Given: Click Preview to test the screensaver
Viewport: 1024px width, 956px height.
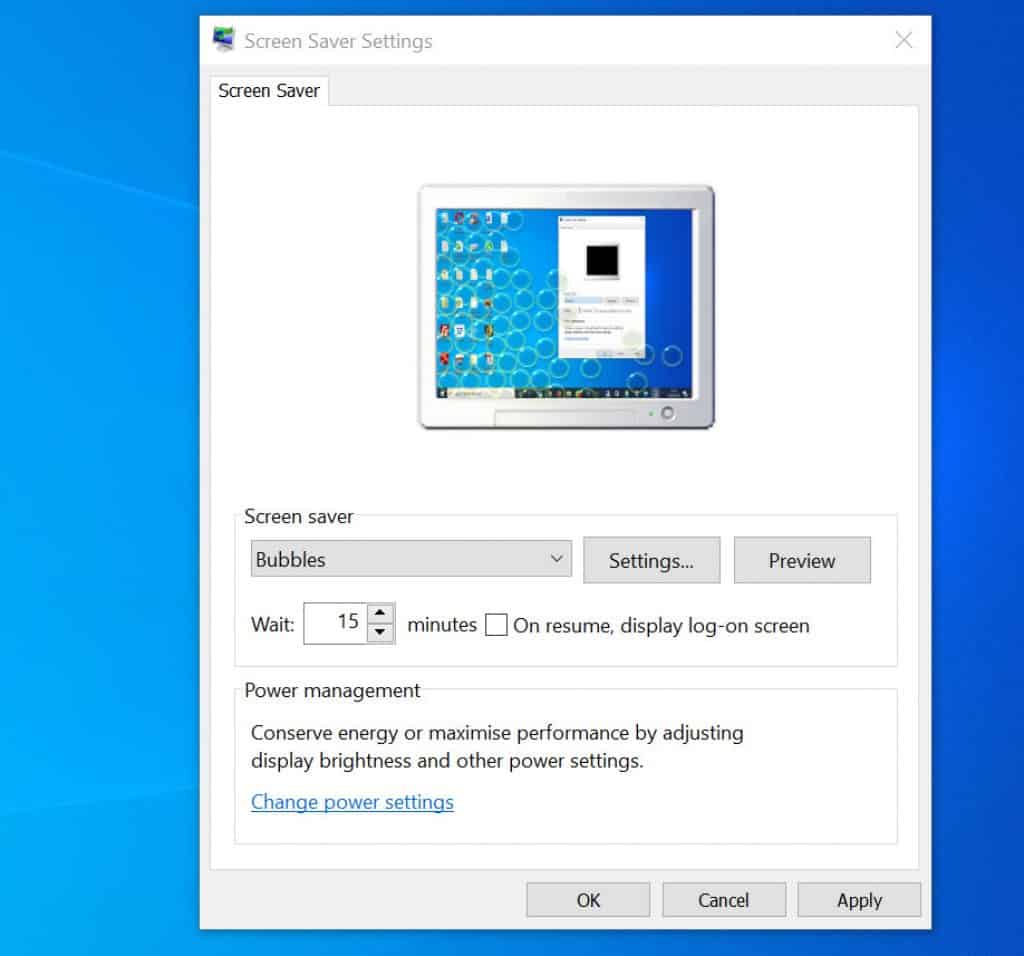Looking at the screenshot, I should tap(802, 560).
